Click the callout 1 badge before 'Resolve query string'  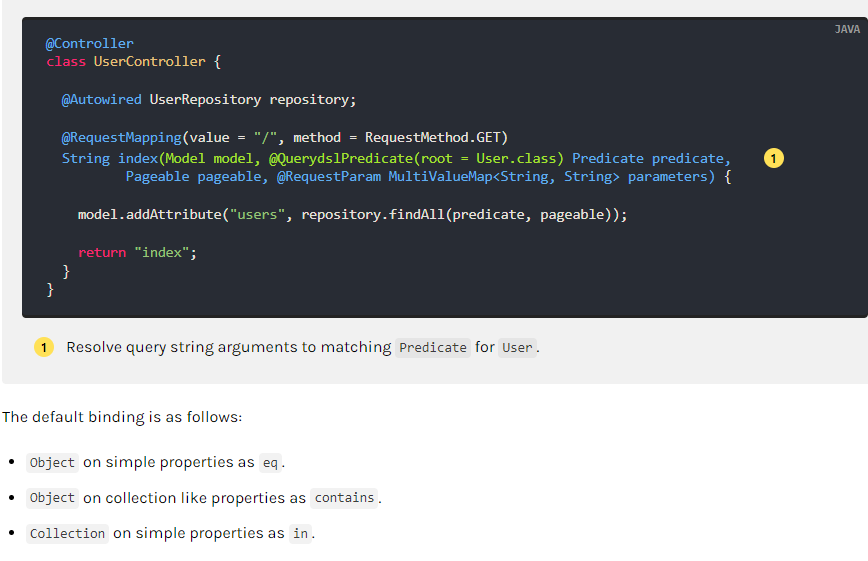coord(43,347)
